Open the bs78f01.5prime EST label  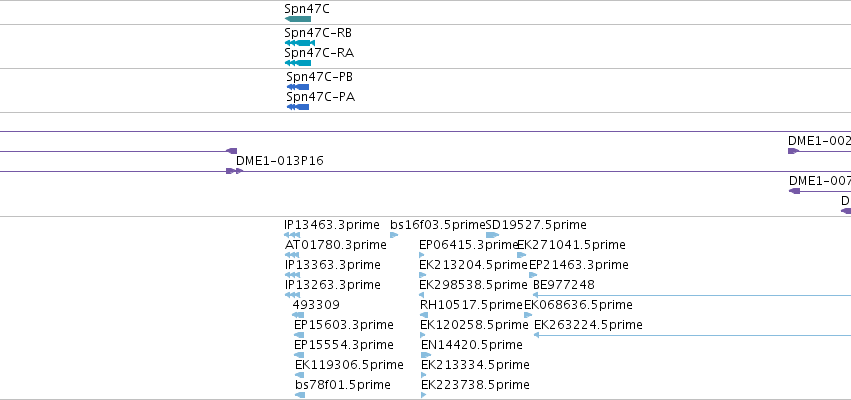342,385
